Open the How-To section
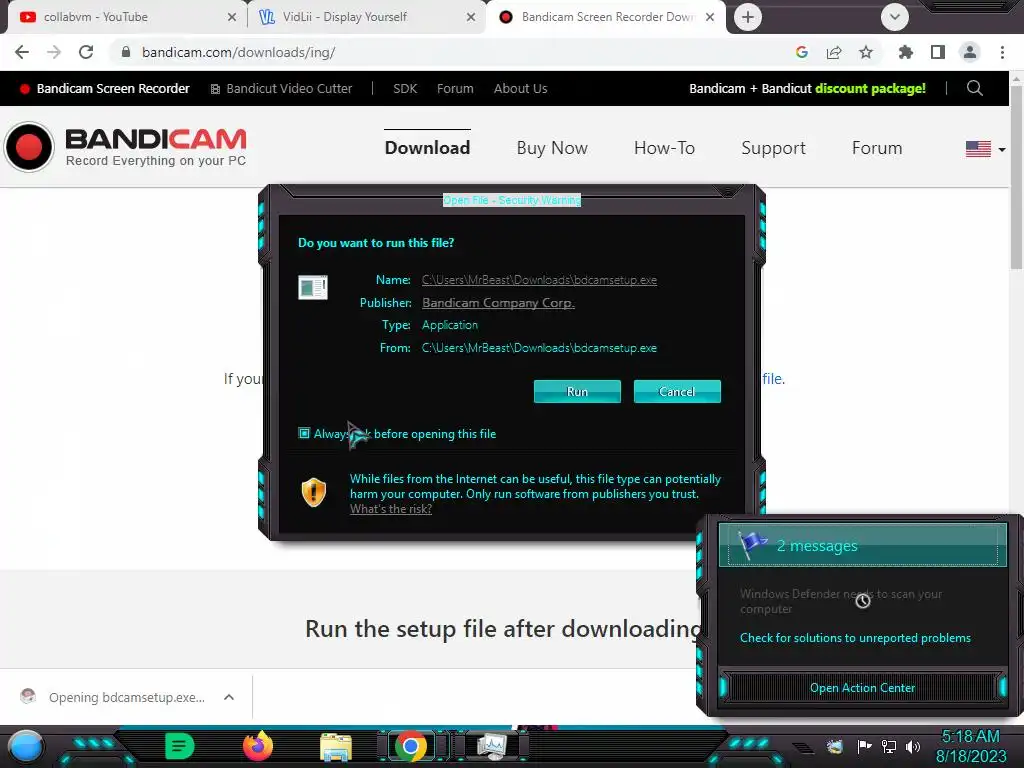Viewport: 1024px width, 768px height. [664, 148]
